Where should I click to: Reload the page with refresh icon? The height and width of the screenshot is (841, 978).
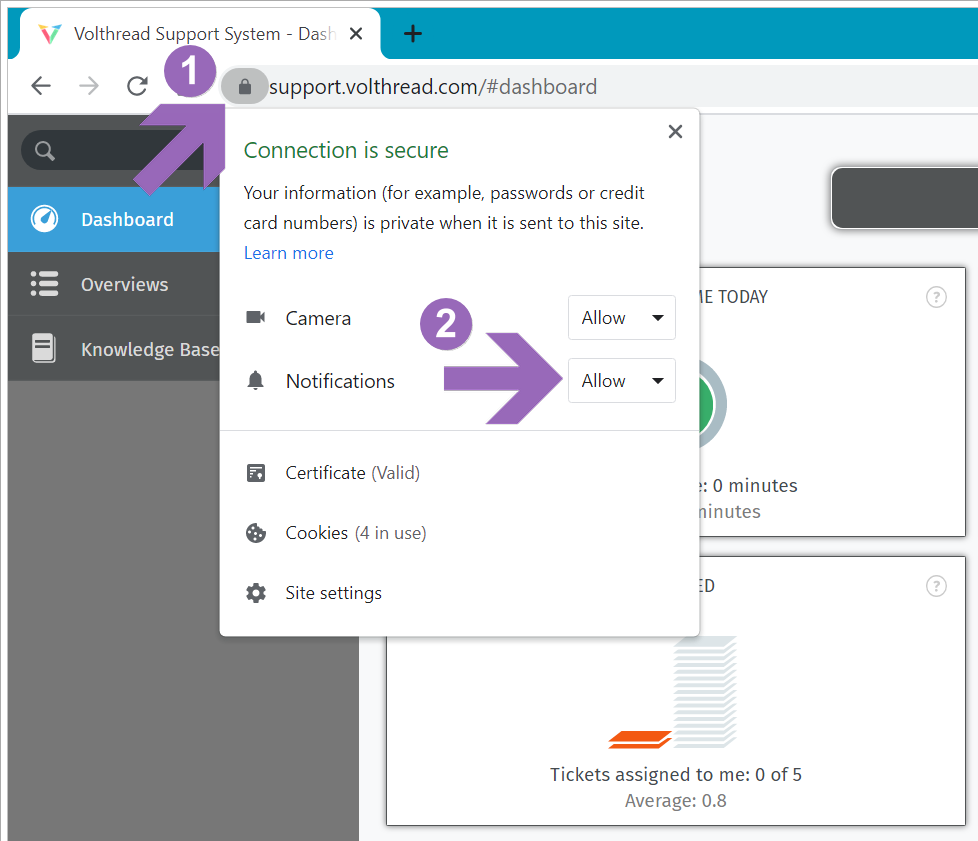pos(137,86)
